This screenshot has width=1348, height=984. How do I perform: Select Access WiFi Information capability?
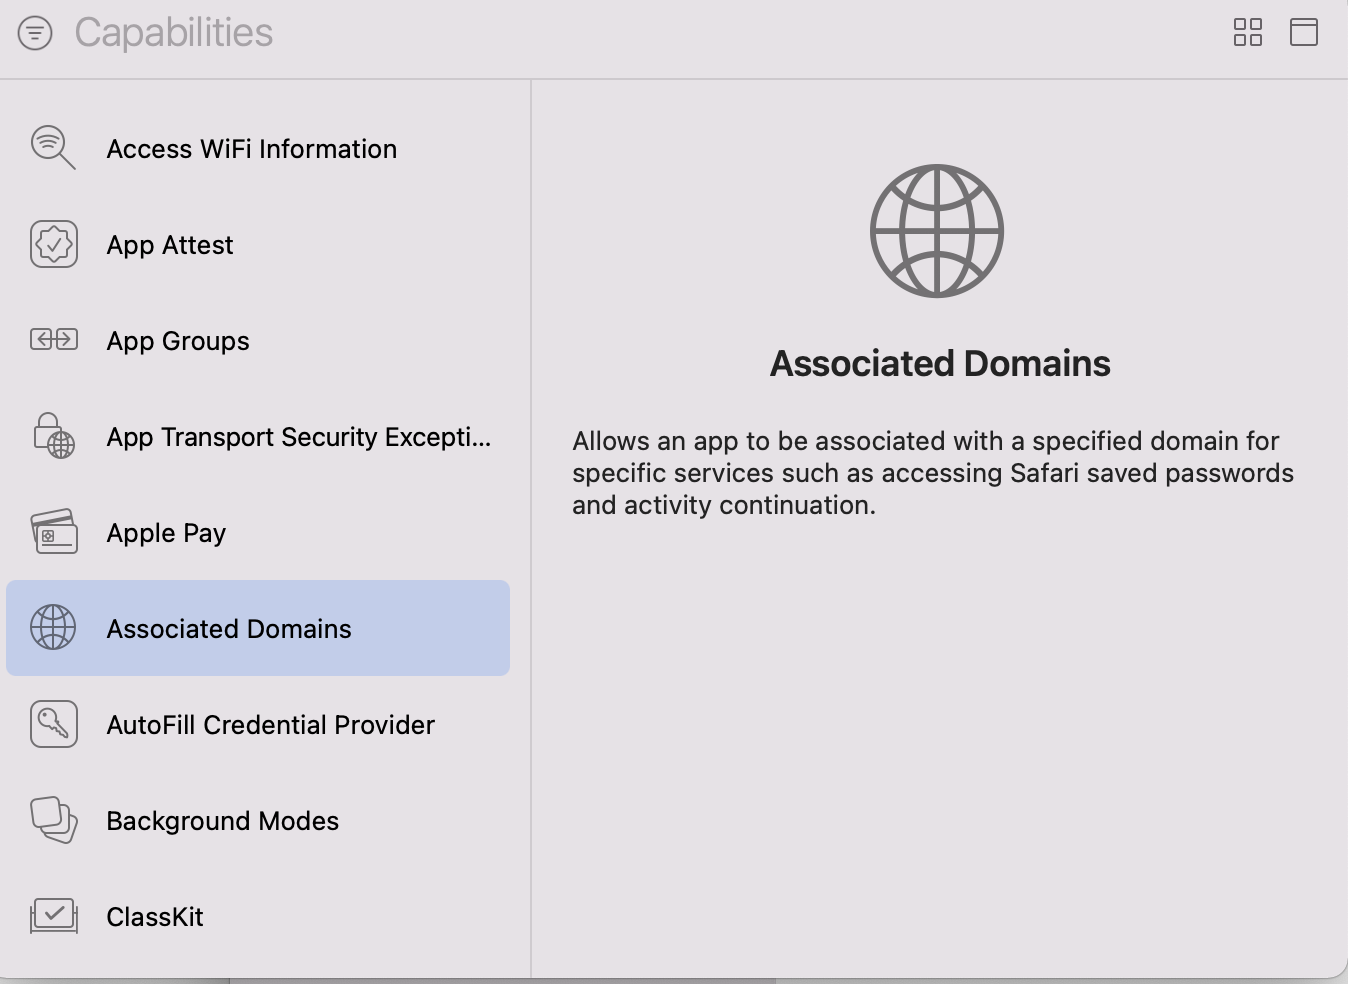point(258,148)
